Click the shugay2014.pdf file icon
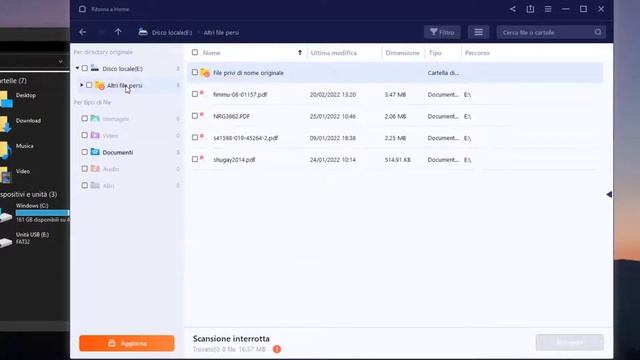This screenshot has width=640, height=360. click(202, 158)
